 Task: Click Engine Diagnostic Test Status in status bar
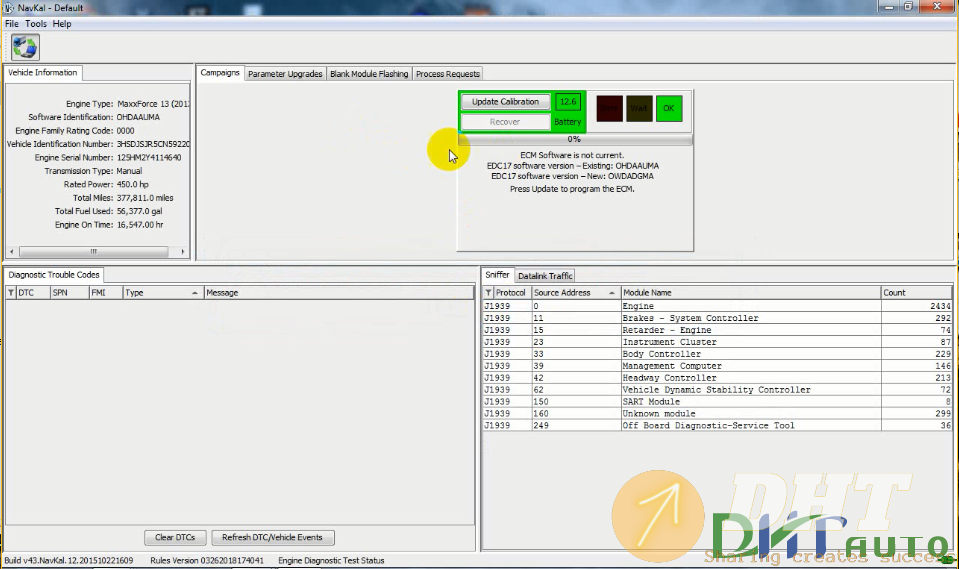(x=331, y=560)
